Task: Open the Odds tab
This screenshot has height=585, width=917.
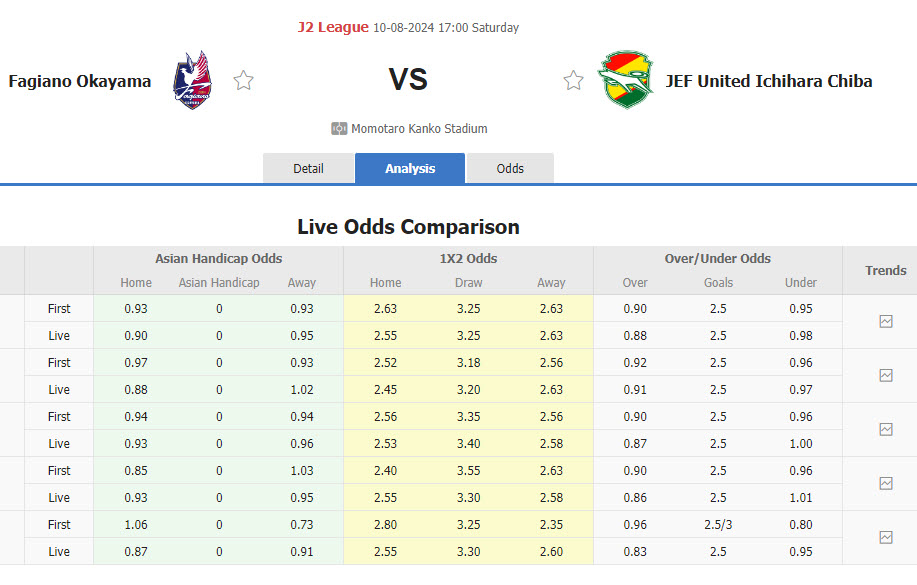Action: tap(510, 169)
